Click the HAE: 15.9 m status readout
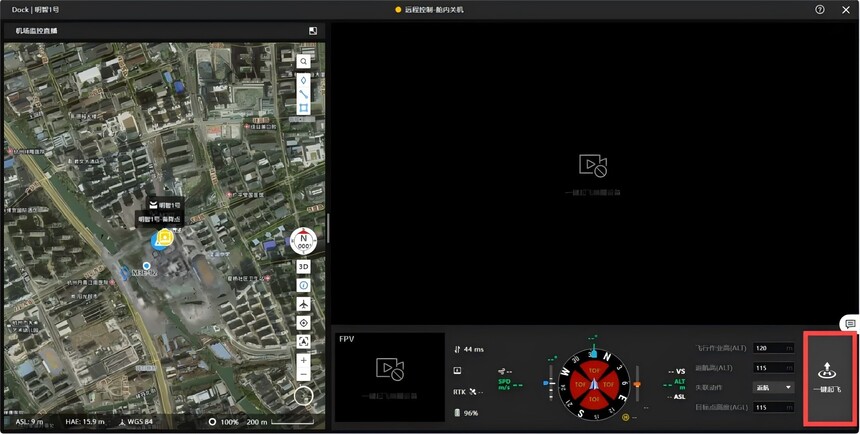 click(84, 421)
